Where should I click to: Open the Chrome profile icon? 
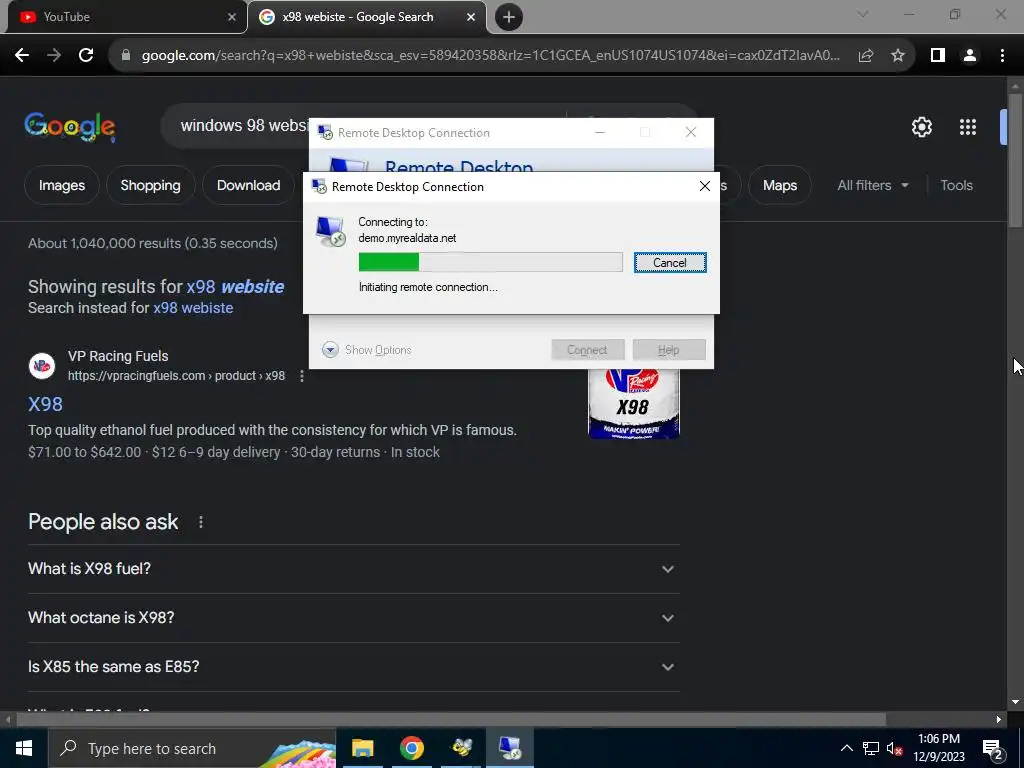pyautogui.click(x=970, y=56)
